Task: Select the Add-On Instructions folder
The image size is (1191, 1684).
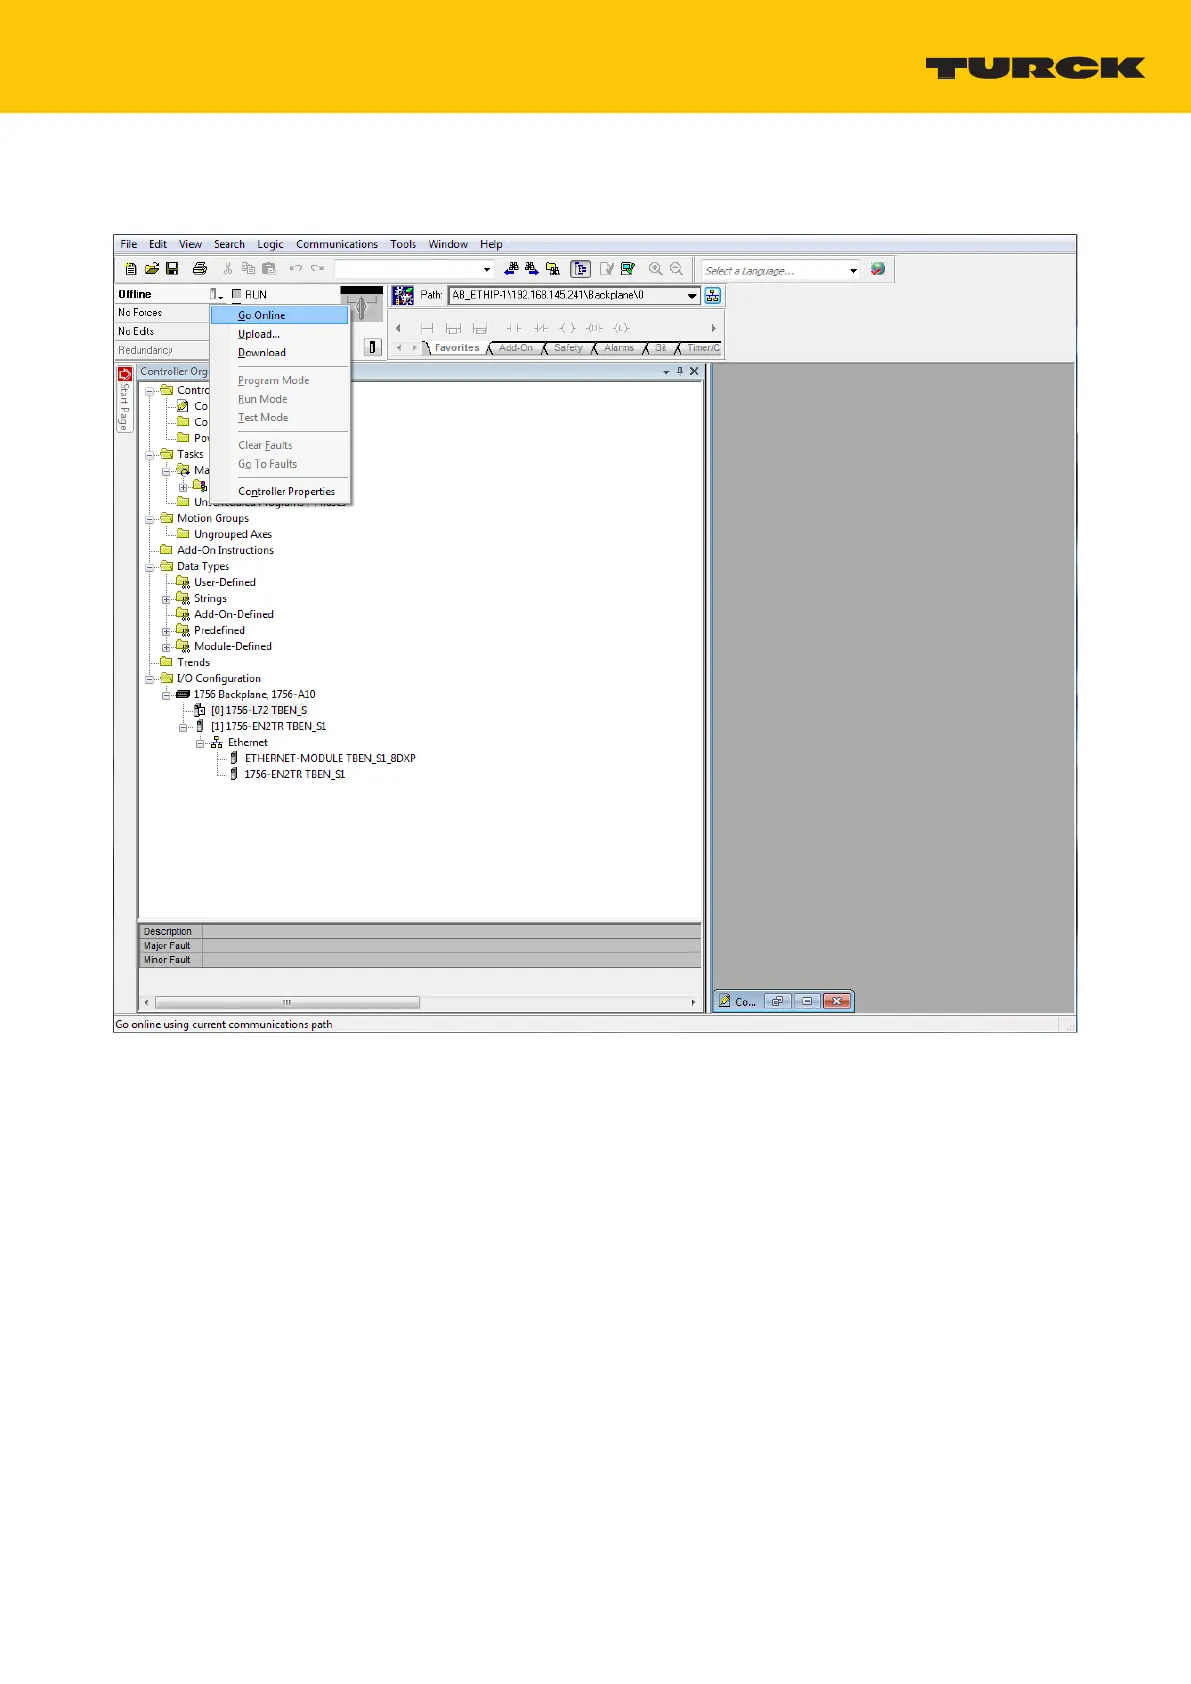Action: click(225, 551)
